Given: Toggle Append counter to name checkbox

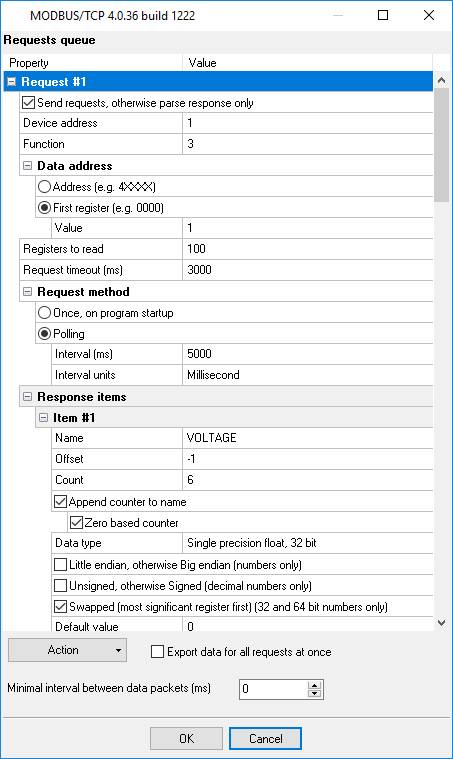Looking at the screenshot, I should coord(60,501).
